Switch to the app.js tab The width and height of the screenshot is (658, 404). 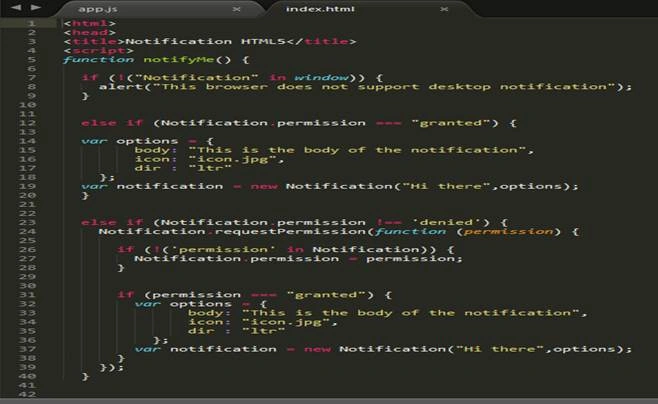point(98,9)
